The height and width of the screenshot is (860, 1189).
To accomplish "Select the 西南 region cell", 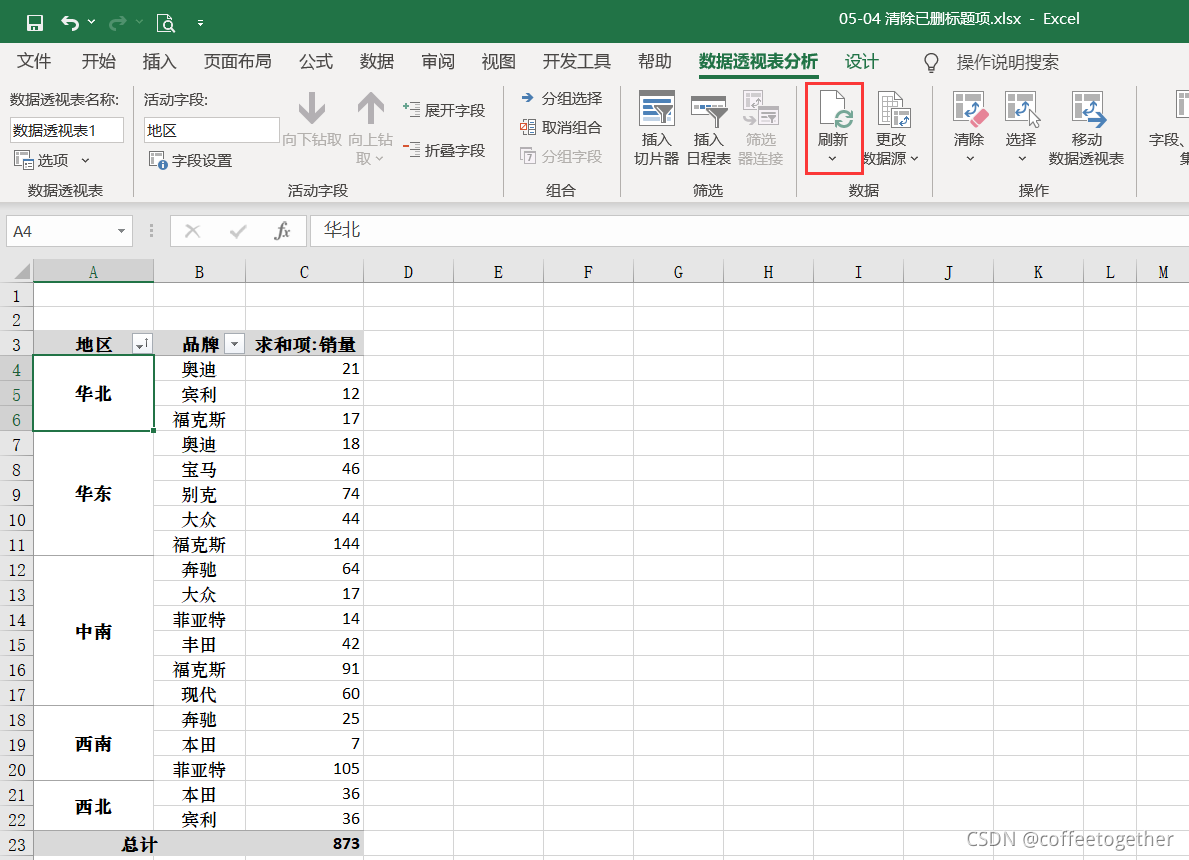I will pos(93,744).
